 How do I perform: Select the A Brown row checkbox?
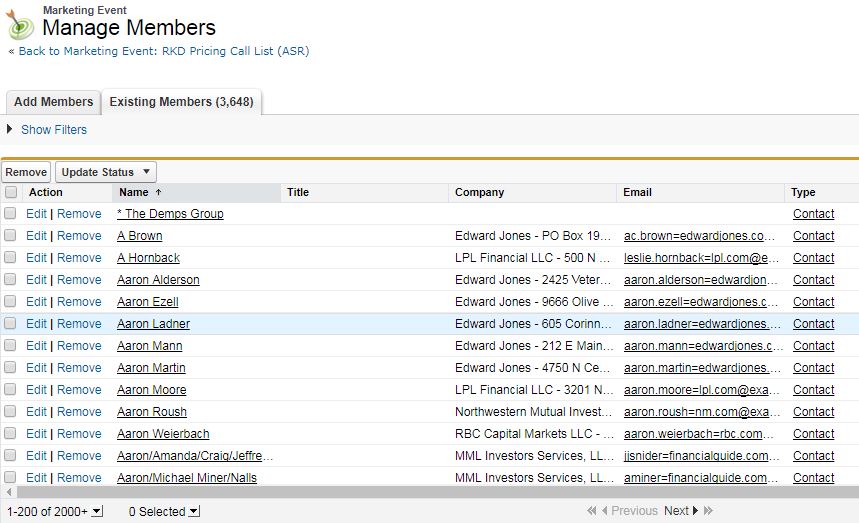point(11,236)
